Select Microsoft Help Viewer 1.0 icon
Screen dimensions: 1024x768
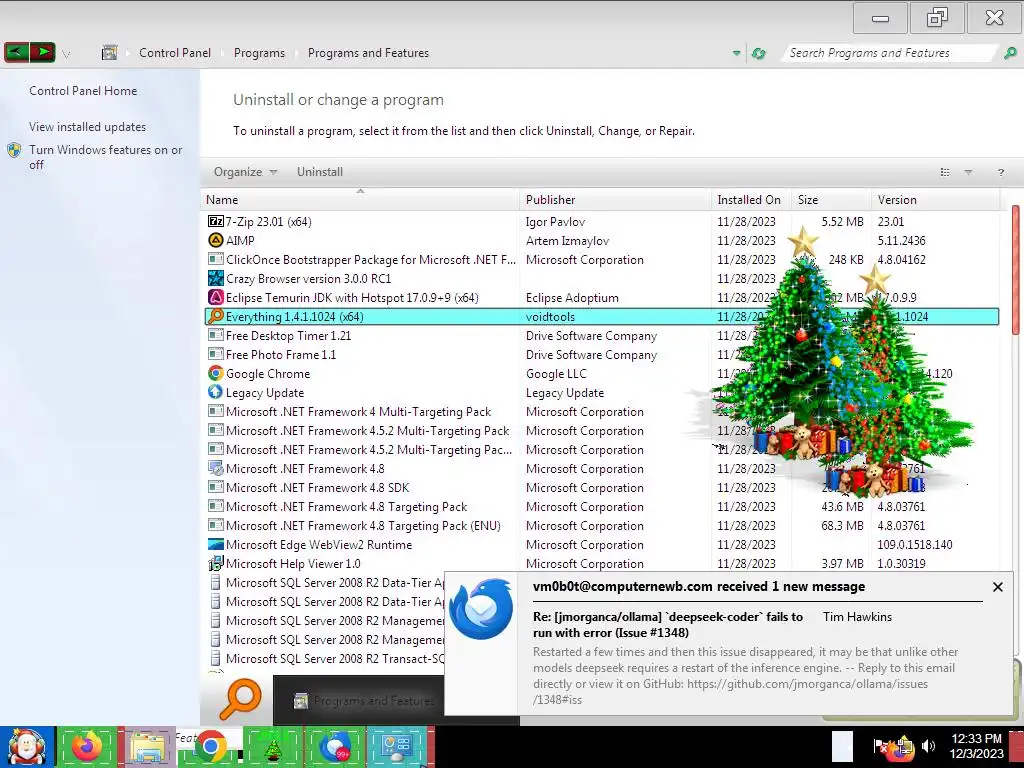click(x=216, y=563)
